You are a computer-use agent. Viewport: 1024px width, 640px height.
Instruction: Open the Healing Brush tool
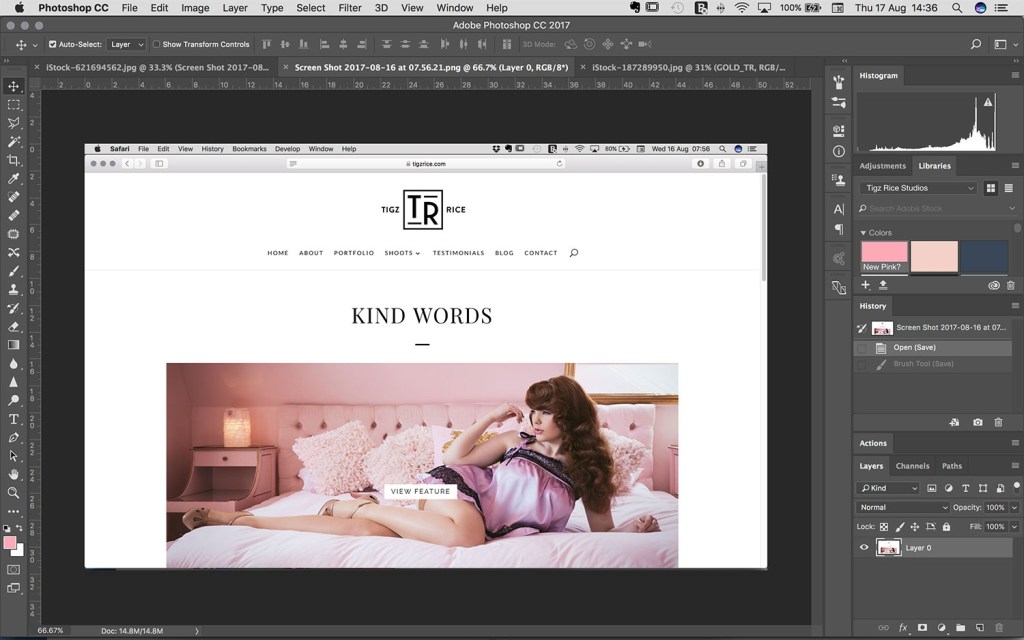13,198
